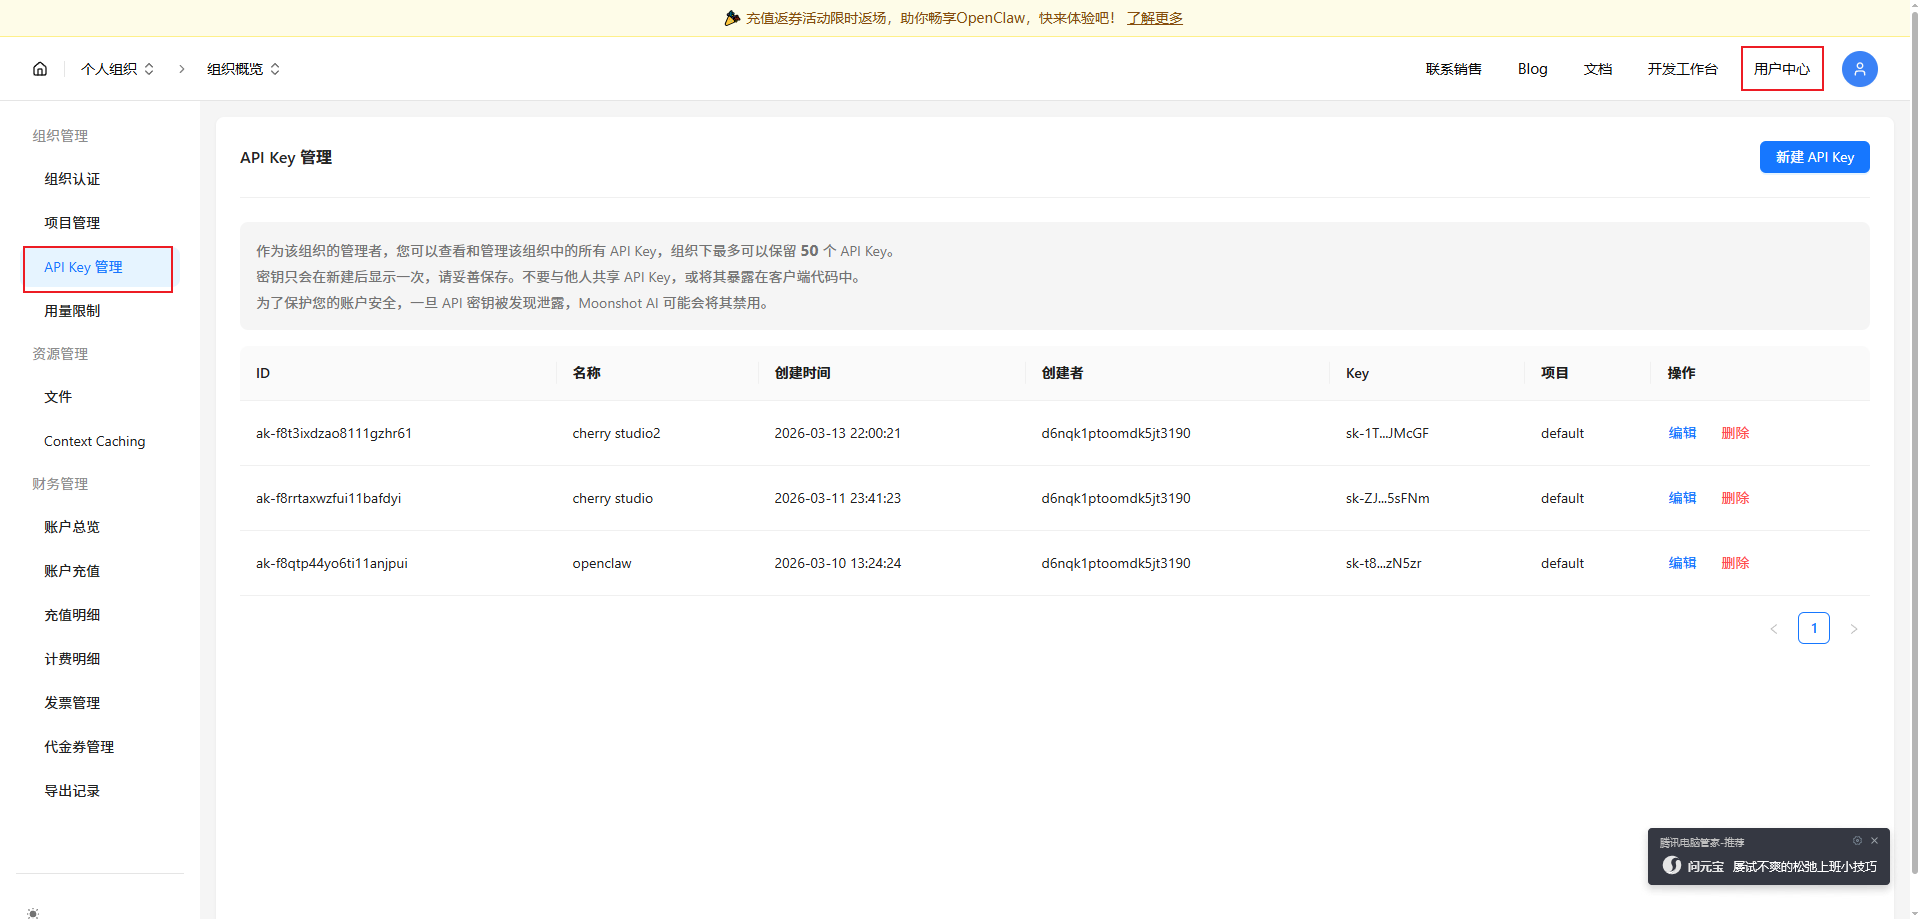Open settings gear in Tencent popup
The width and height of the screenshot is (1920, 919).
pos(1857,841)
